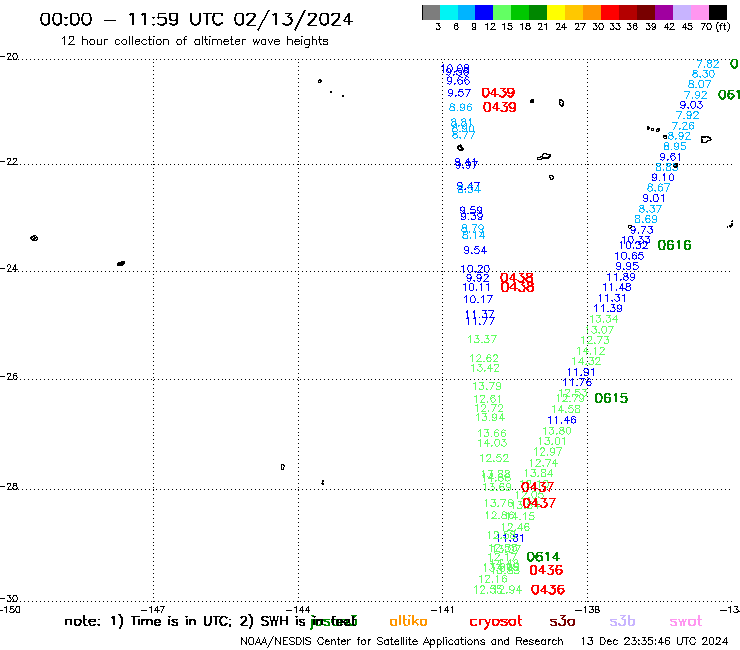740x650 pixels.
Task: Click the wave height value '12.62'
Action: (x=484, y=359)
